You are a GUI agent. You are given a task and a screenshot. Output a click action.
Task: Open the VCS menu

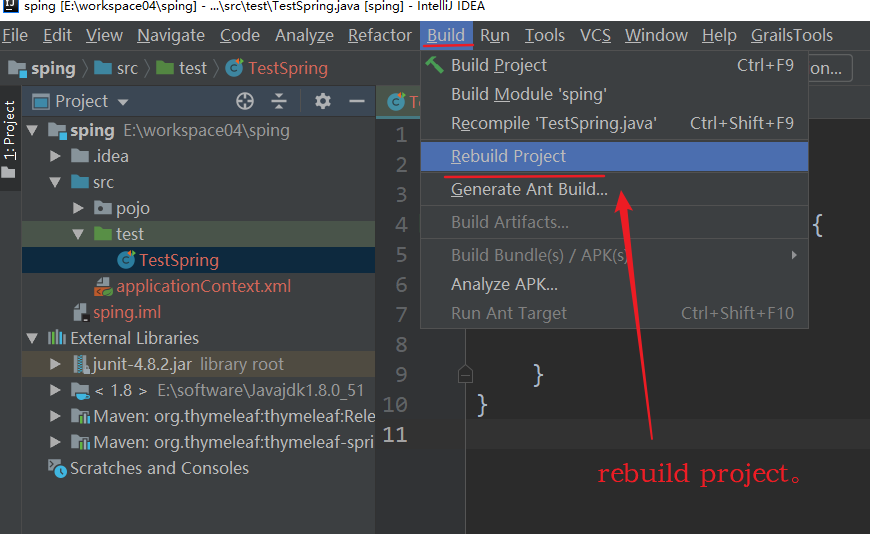595,35
